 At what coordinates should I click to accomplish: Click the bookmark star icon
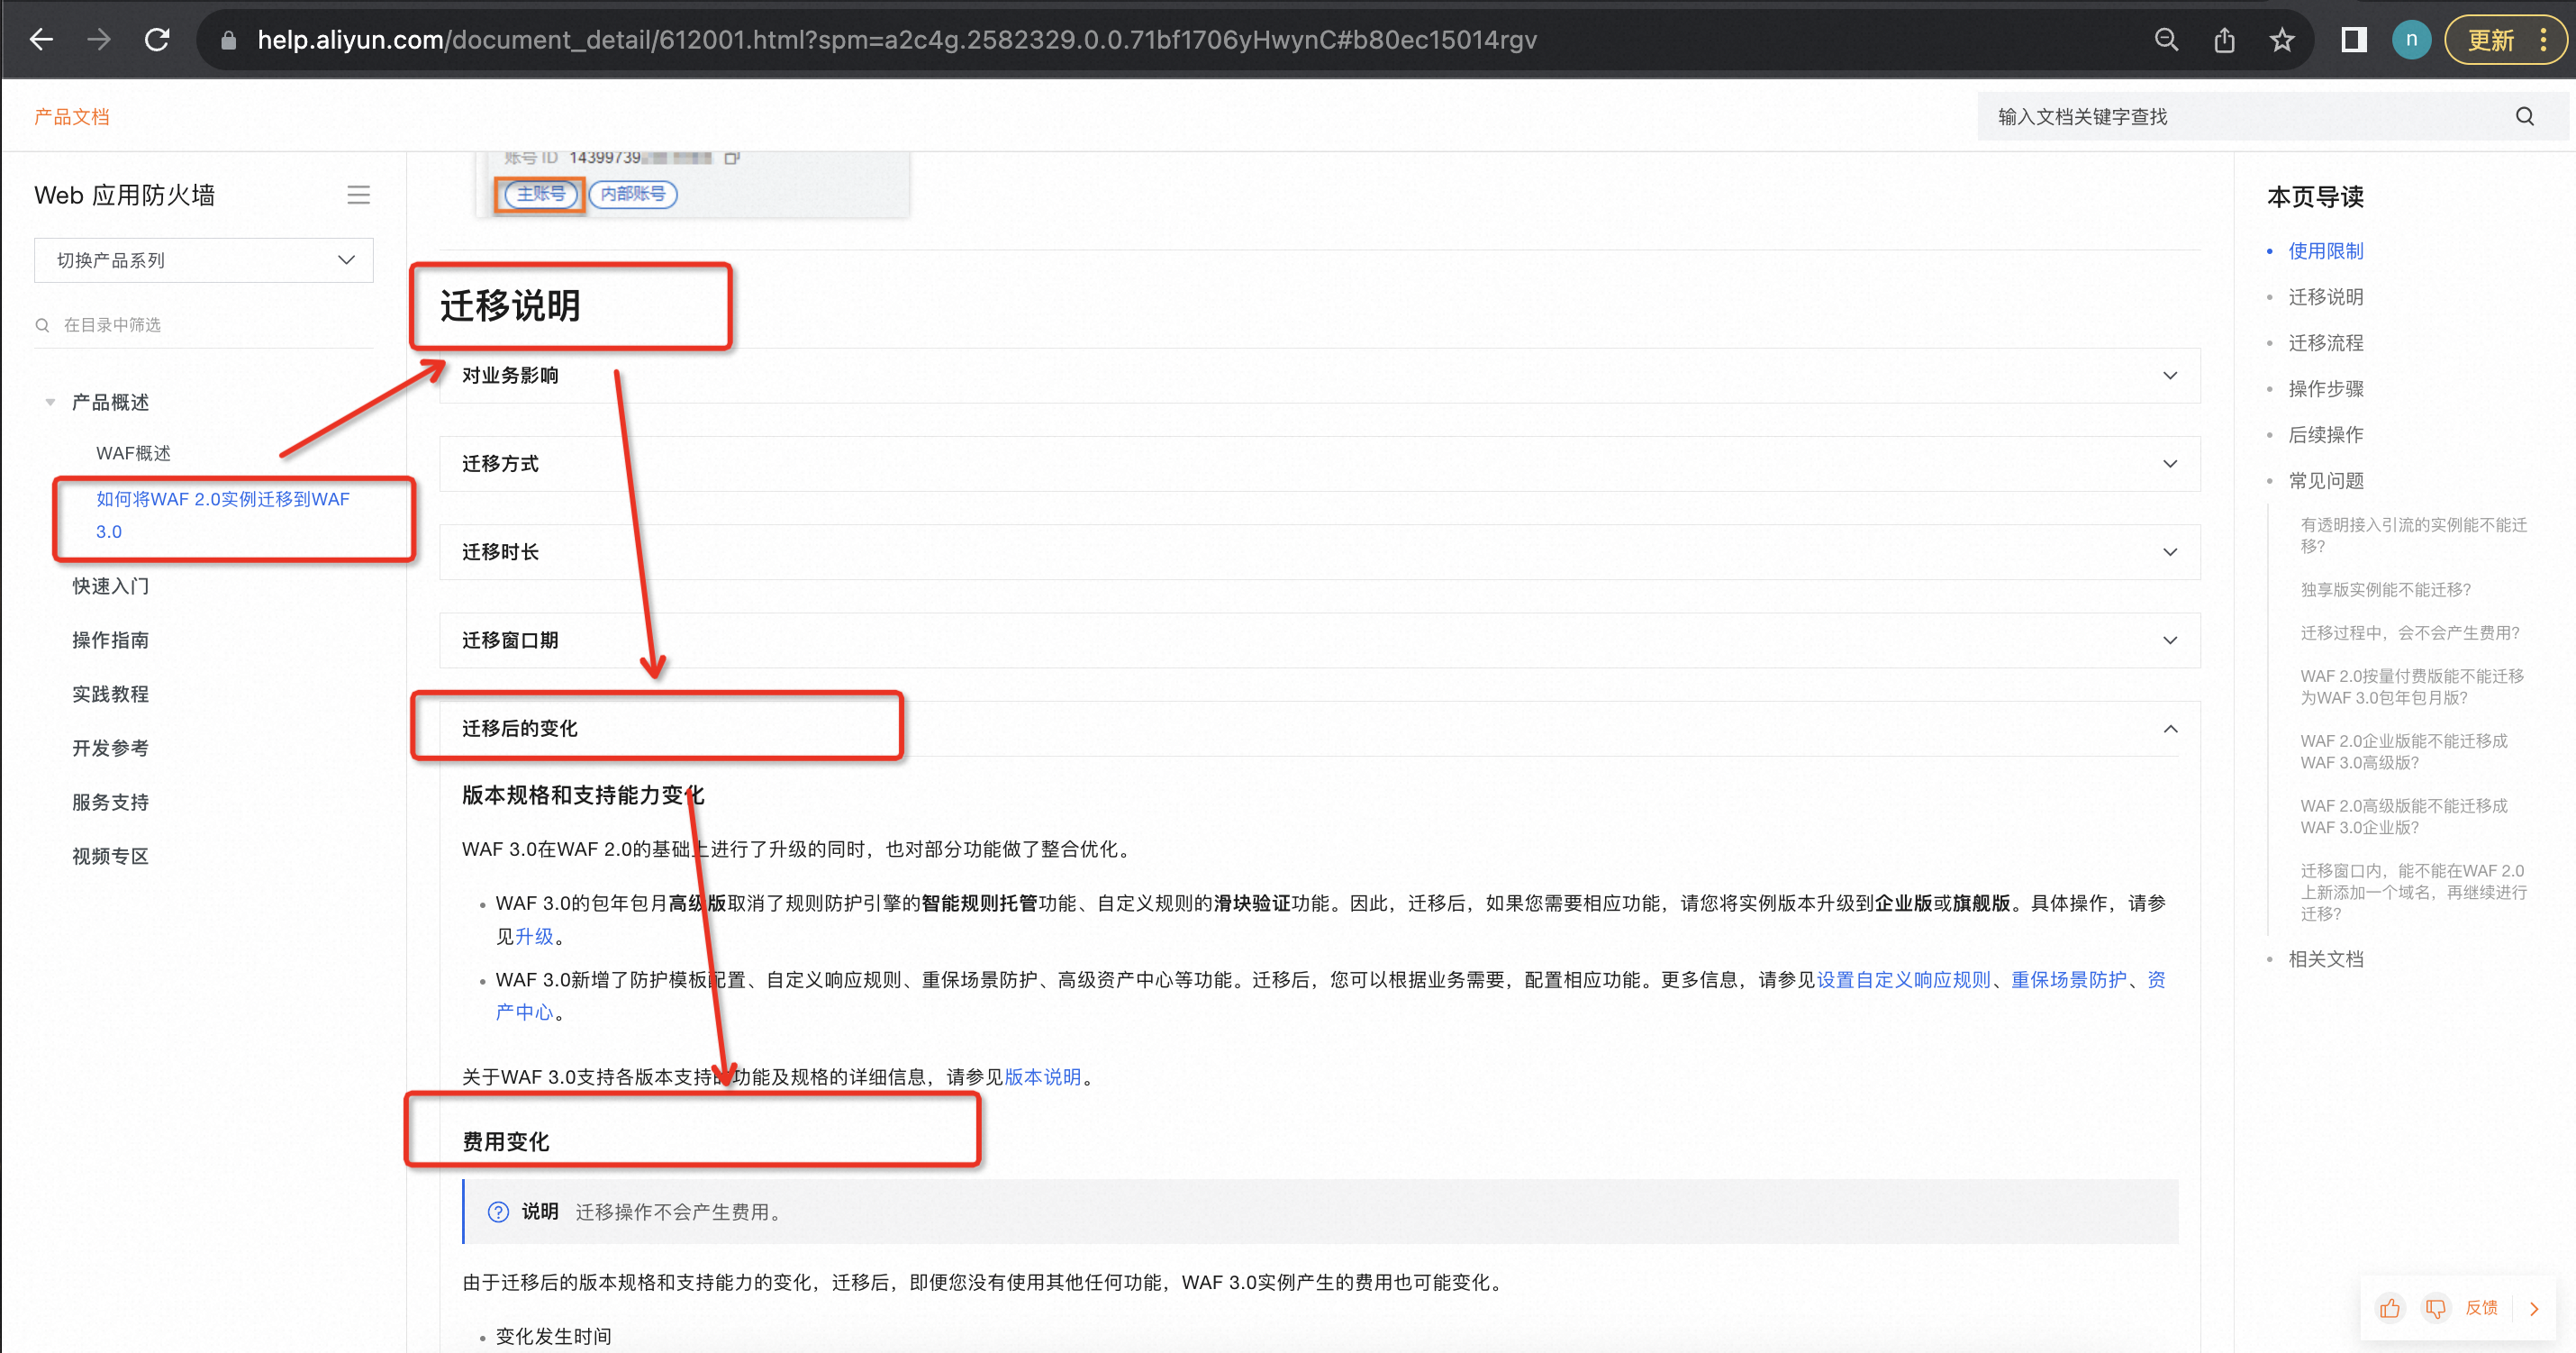click(2281, 40)
